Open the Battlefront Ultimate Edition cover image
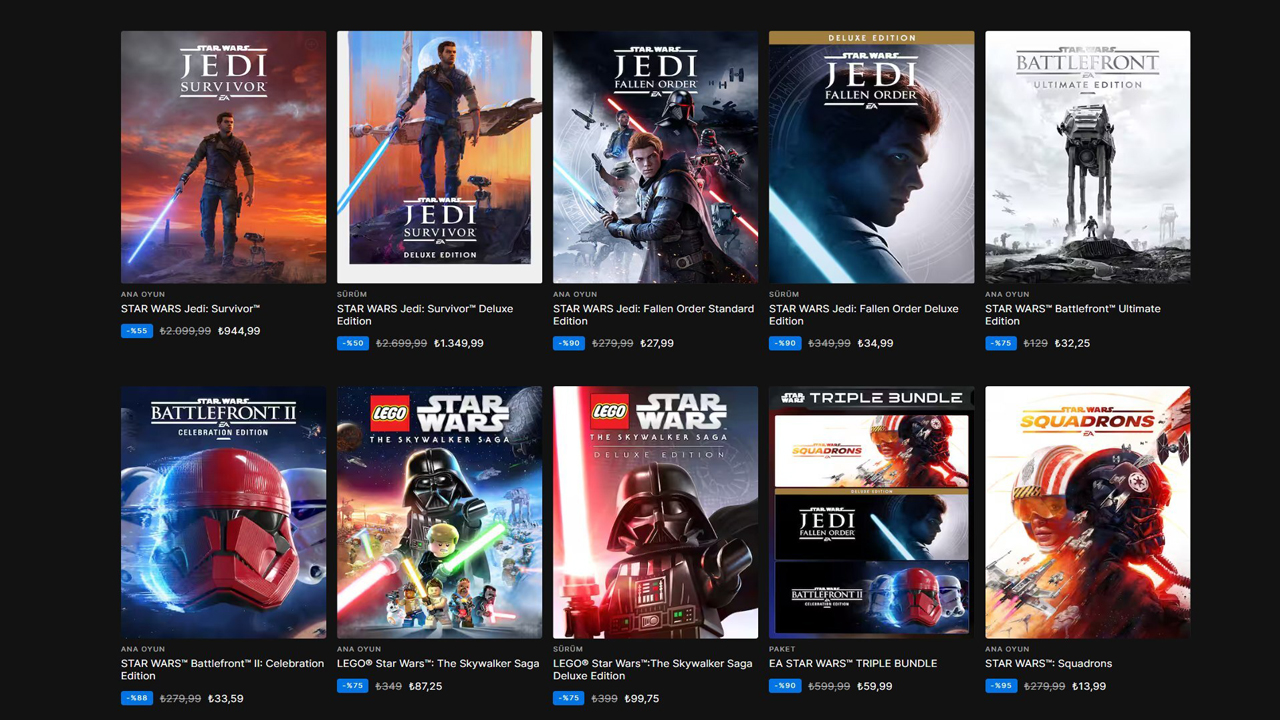This screenshot has width=1280, height=720. point(1087,157)
